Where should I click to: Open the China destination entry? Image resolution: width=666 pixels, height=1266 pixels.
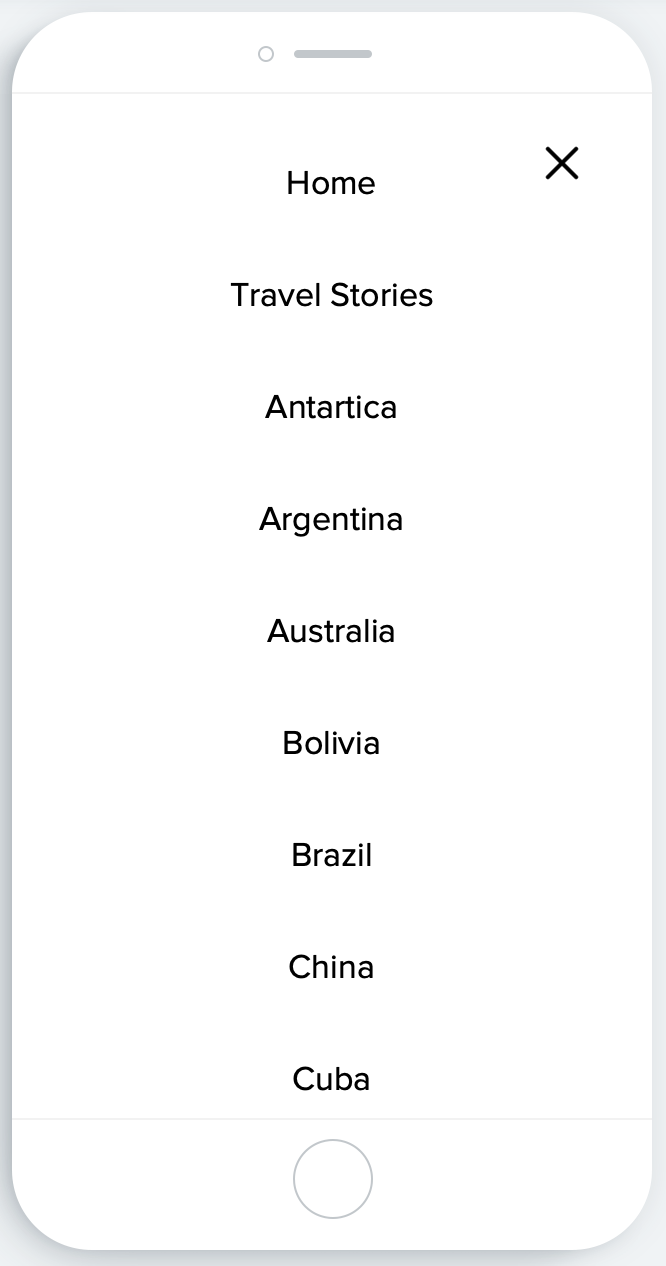click(331, 967)
